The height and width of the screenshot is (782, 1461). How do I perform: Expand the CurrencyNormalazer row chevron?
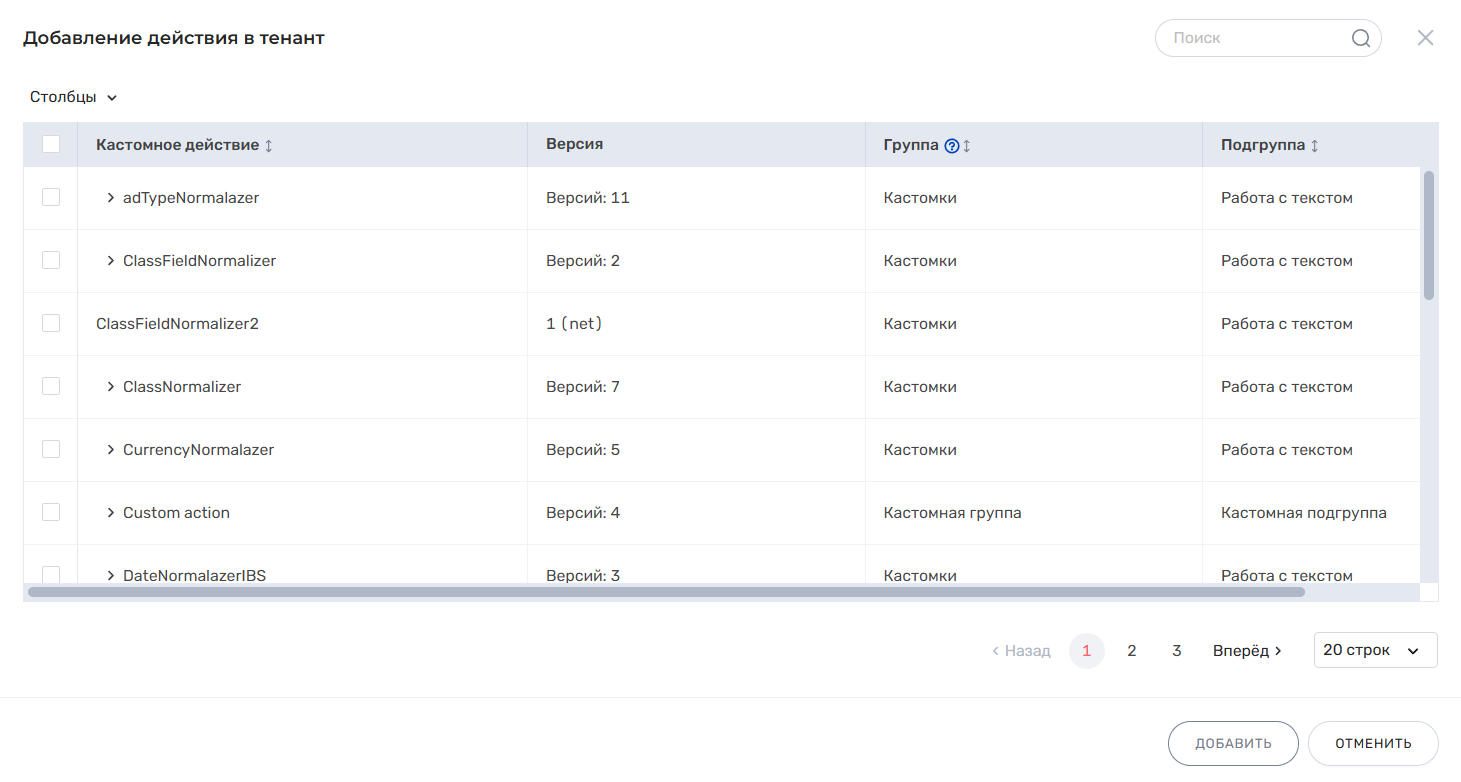[111, 450]
